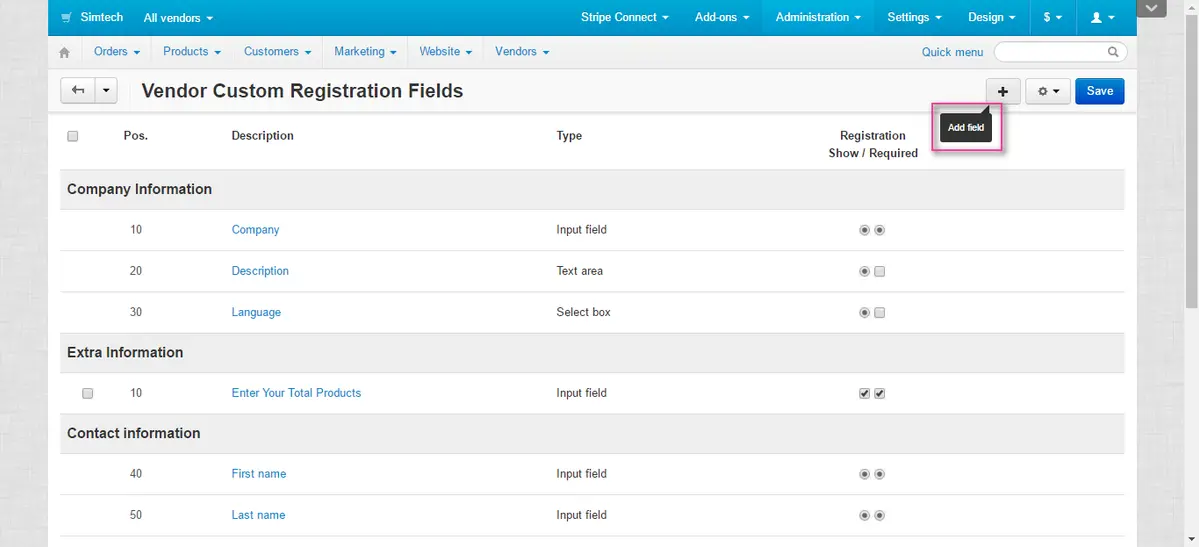1199x547 pixels.
Task: Open the gear settings dropdown
Action: pyautogui.click(x=1048, y=91)
